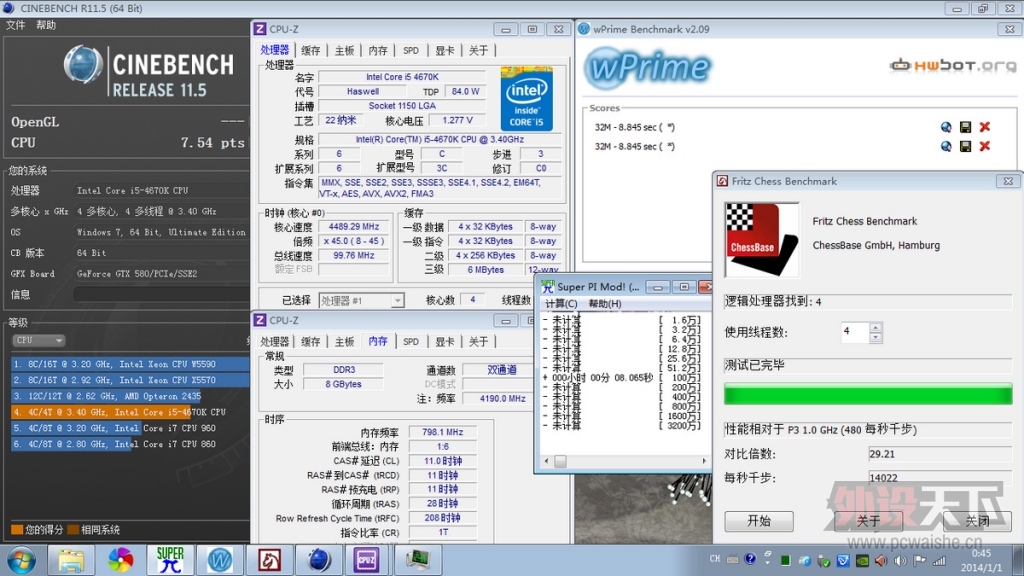Delete the top wPrime score with its red X
This screenshot has width=1024, height=576.
point(985,127)
